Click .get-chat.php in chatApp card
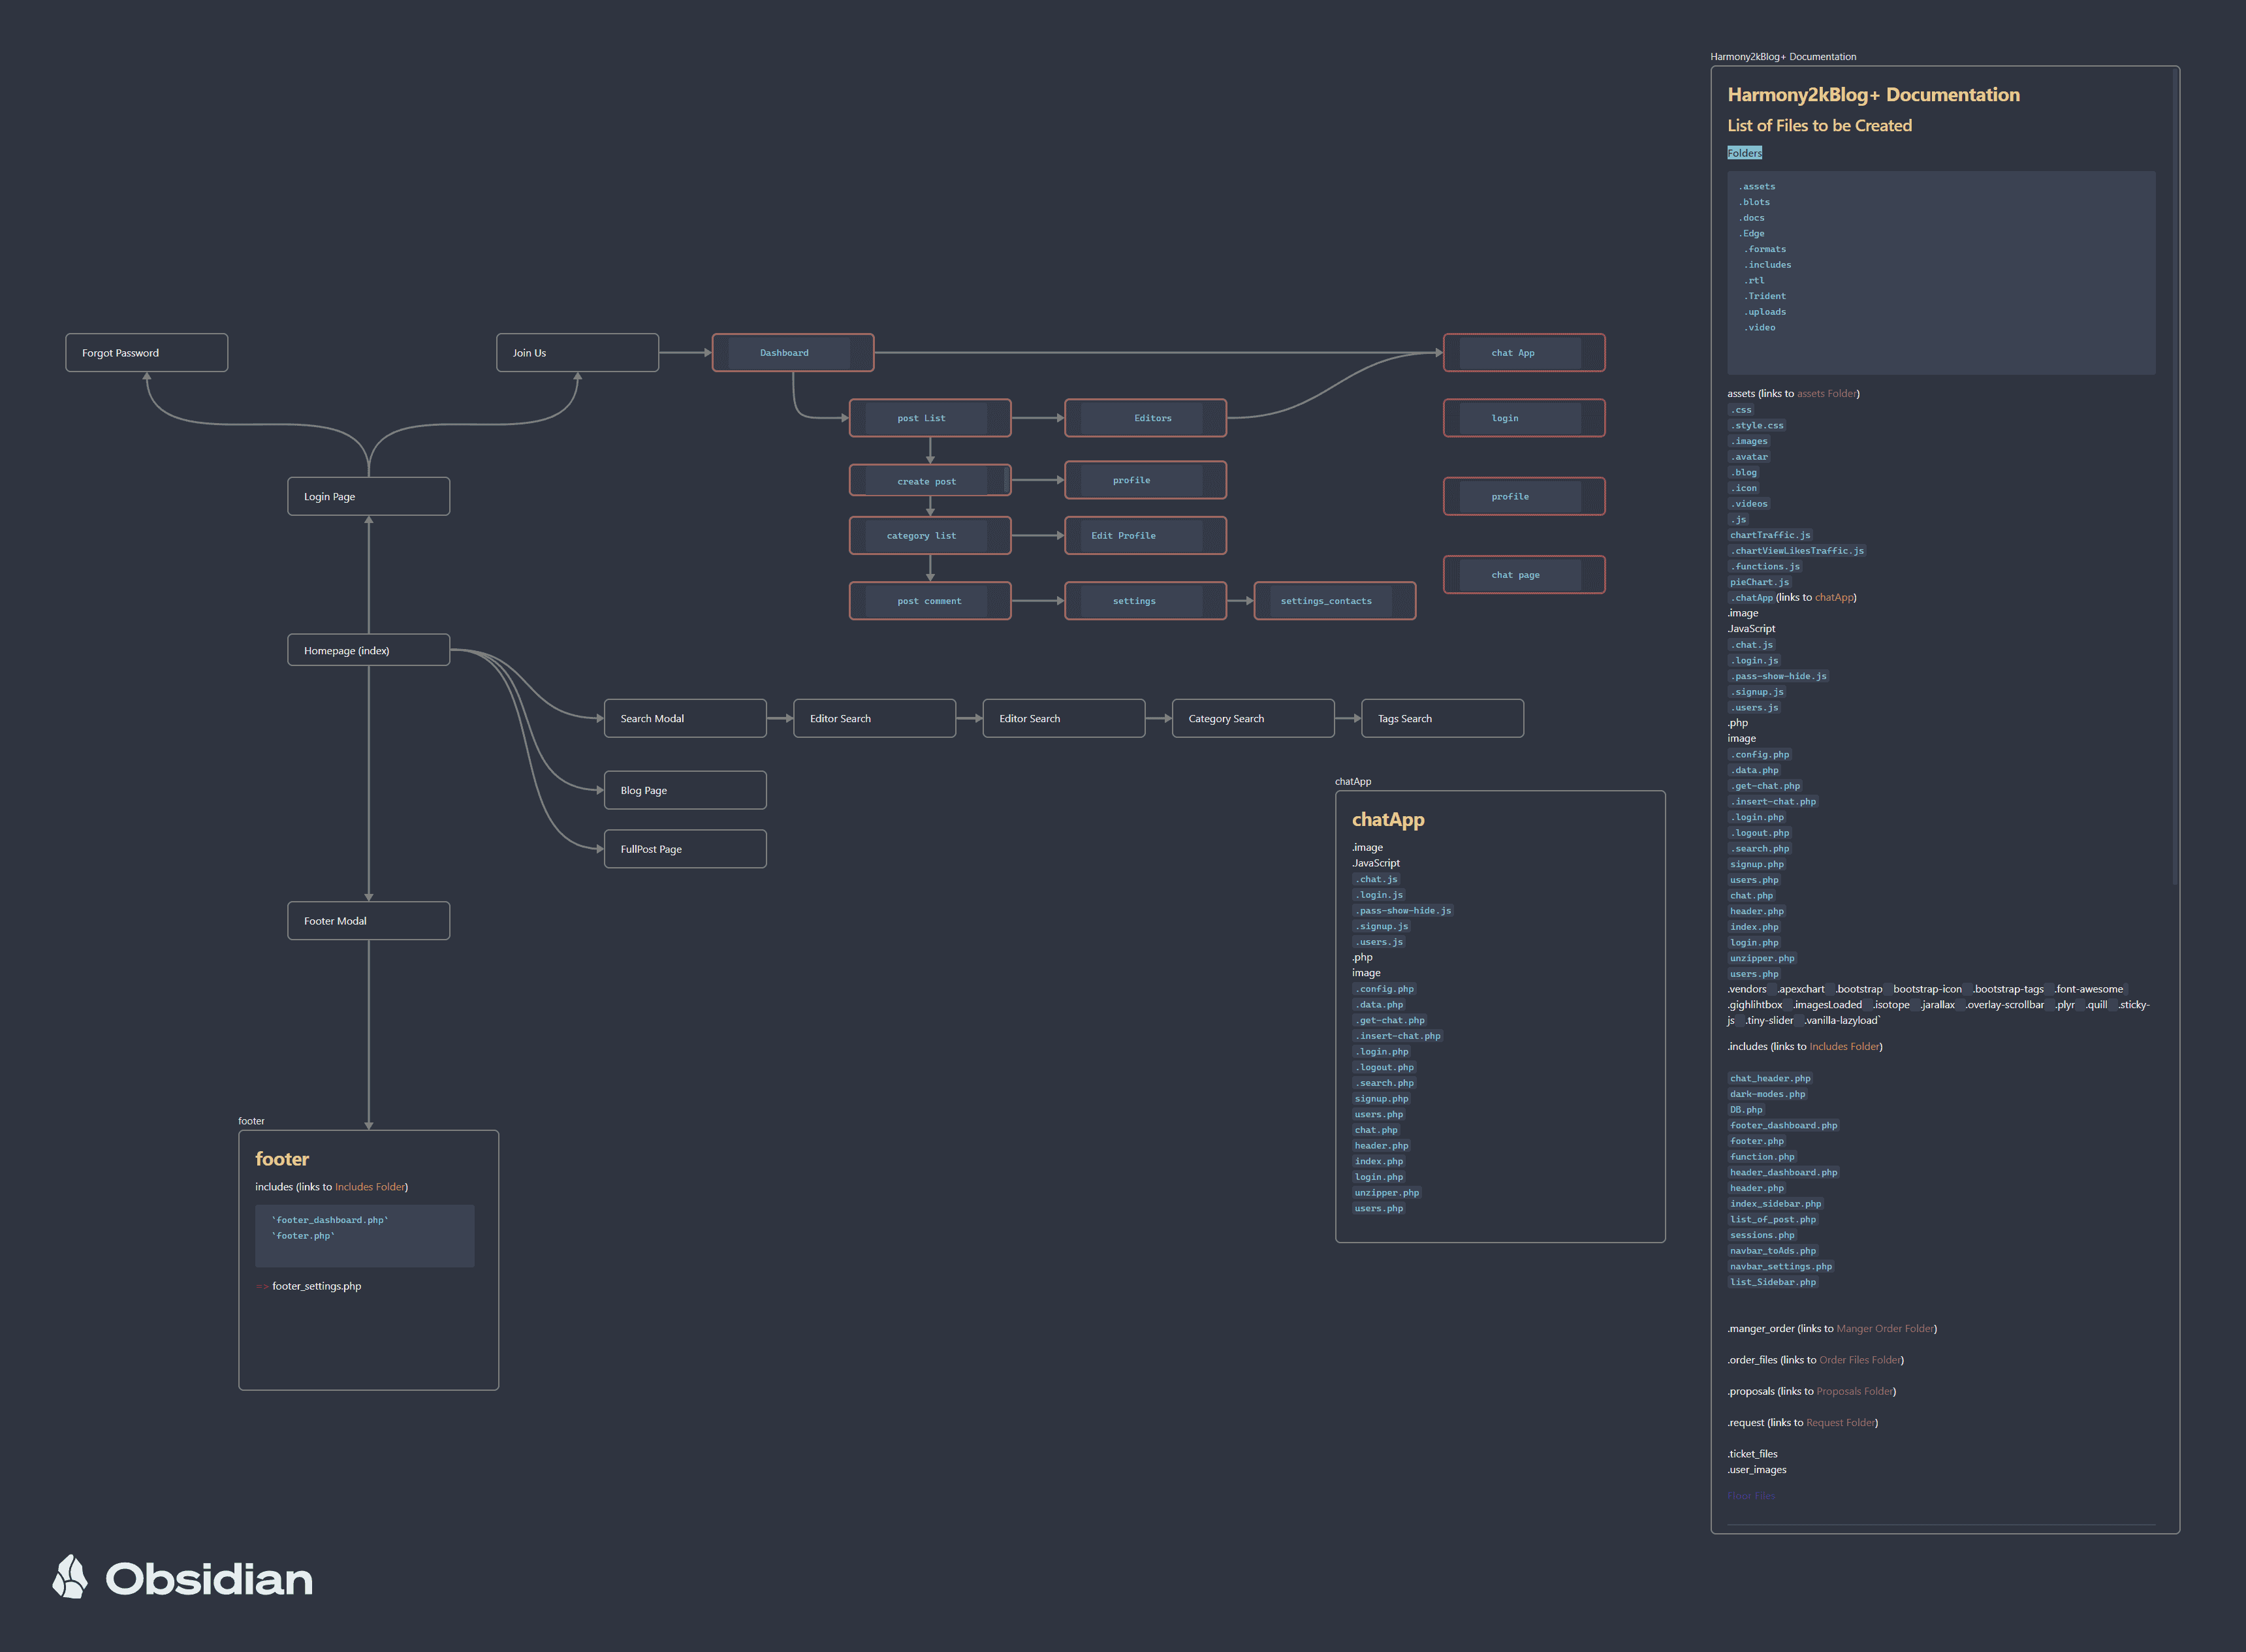 [1390, 1021]
